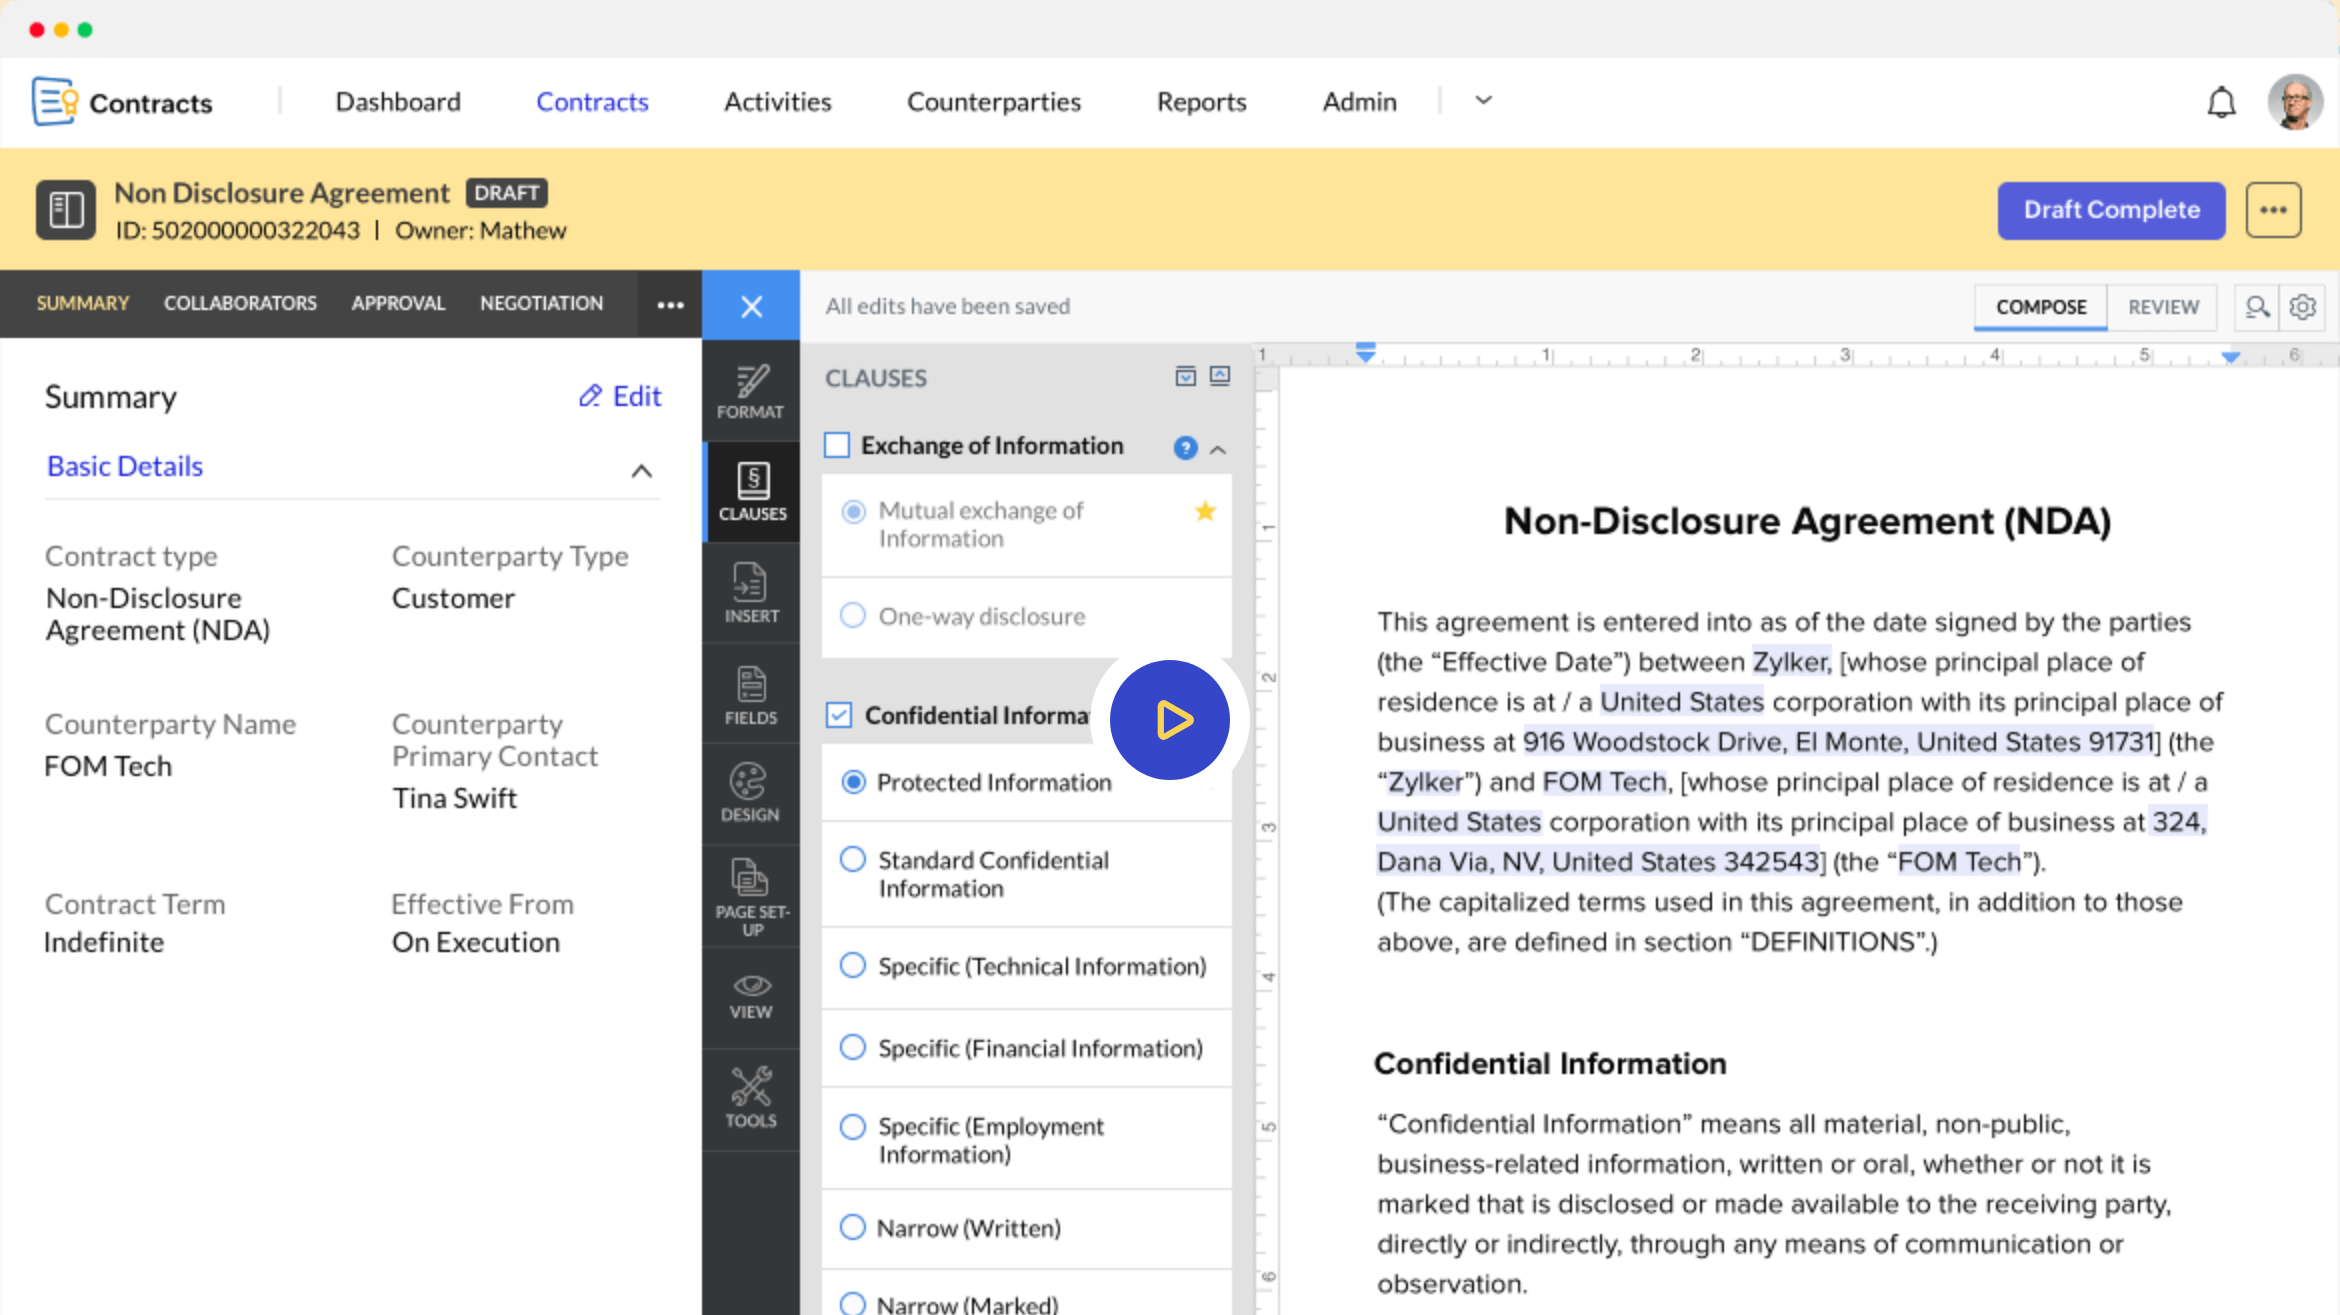This screenshot has height=1315, width=2340.
Task: Click the Draft Complete button
Action: [x=2111, y=210]
